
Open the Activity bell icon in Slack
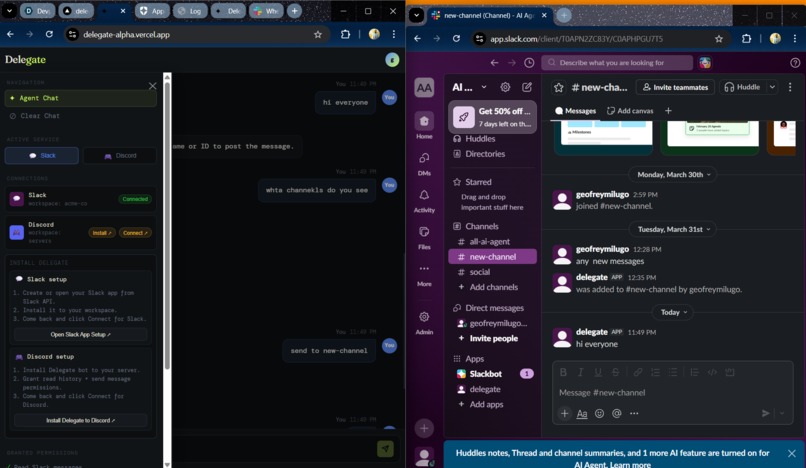(x=424, y=195)
